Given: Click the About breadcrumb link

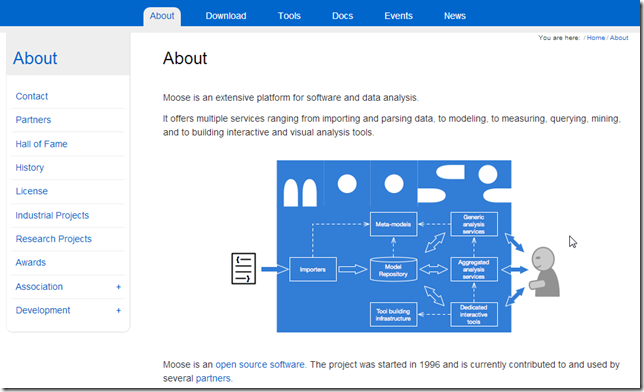Looking at the screenshot, I should pyautogui.click(x=619, y=38).
